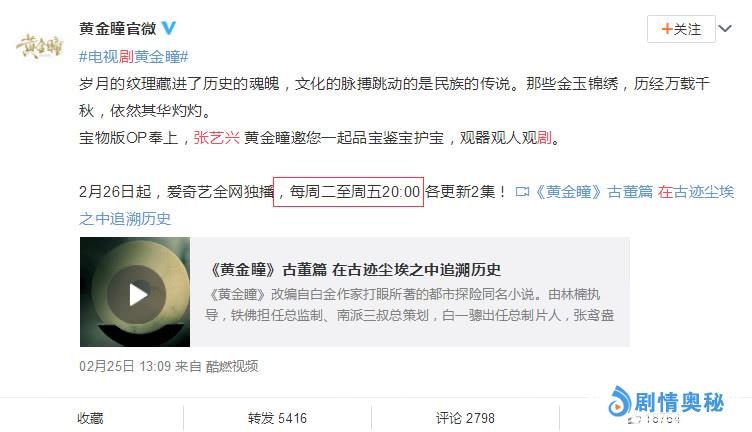Play the 黄金瞳 古董篇 video
The image size is (752, 432).
coord(137,294)
